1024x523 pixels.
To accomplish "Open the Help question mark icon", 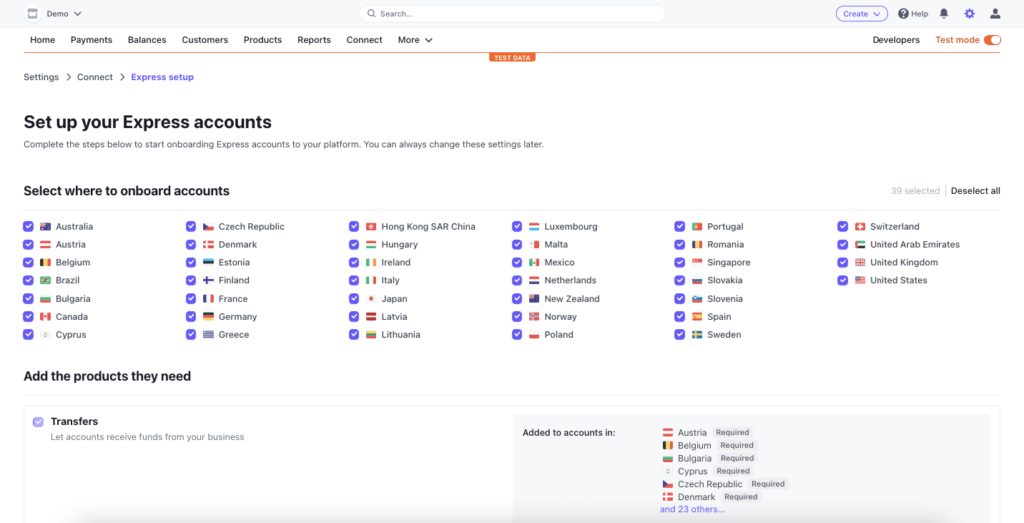I will click(903, 13).
